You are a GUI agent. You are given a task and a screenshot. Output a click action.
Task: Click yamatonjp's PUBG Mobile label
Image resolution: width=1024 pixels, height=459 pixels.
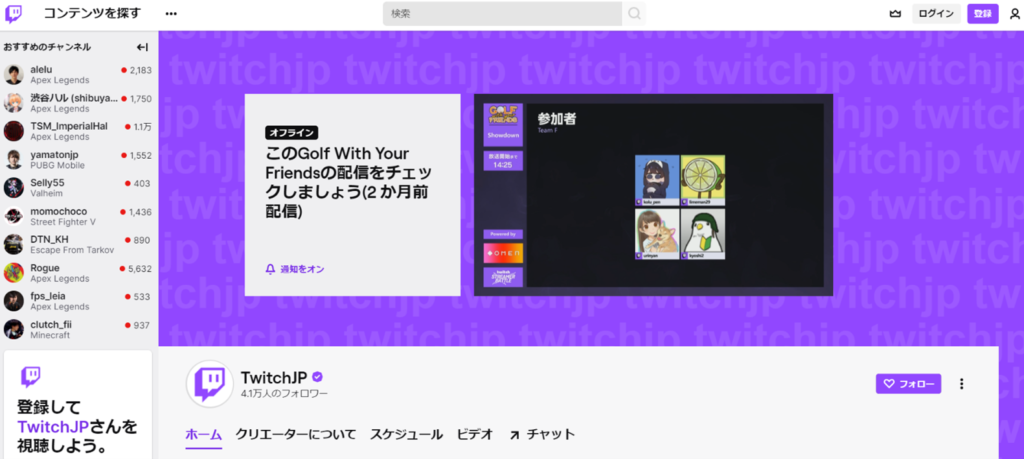(x=57, y=165)
